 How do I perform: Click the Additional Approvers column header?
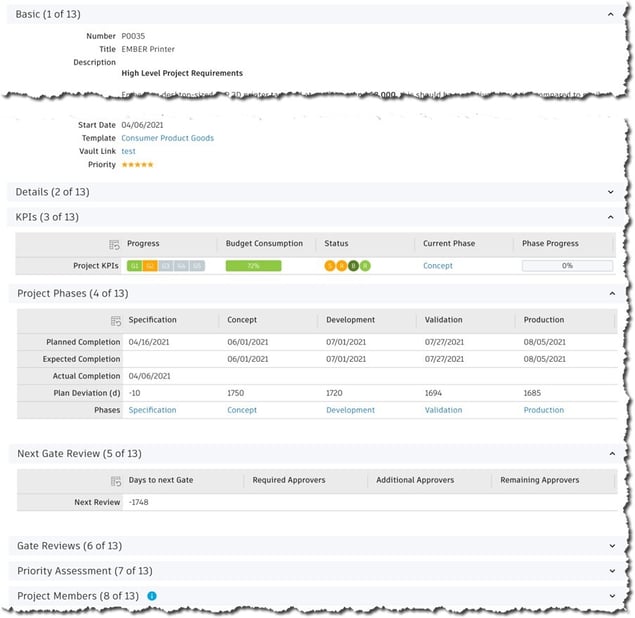(x=415, y=480)
